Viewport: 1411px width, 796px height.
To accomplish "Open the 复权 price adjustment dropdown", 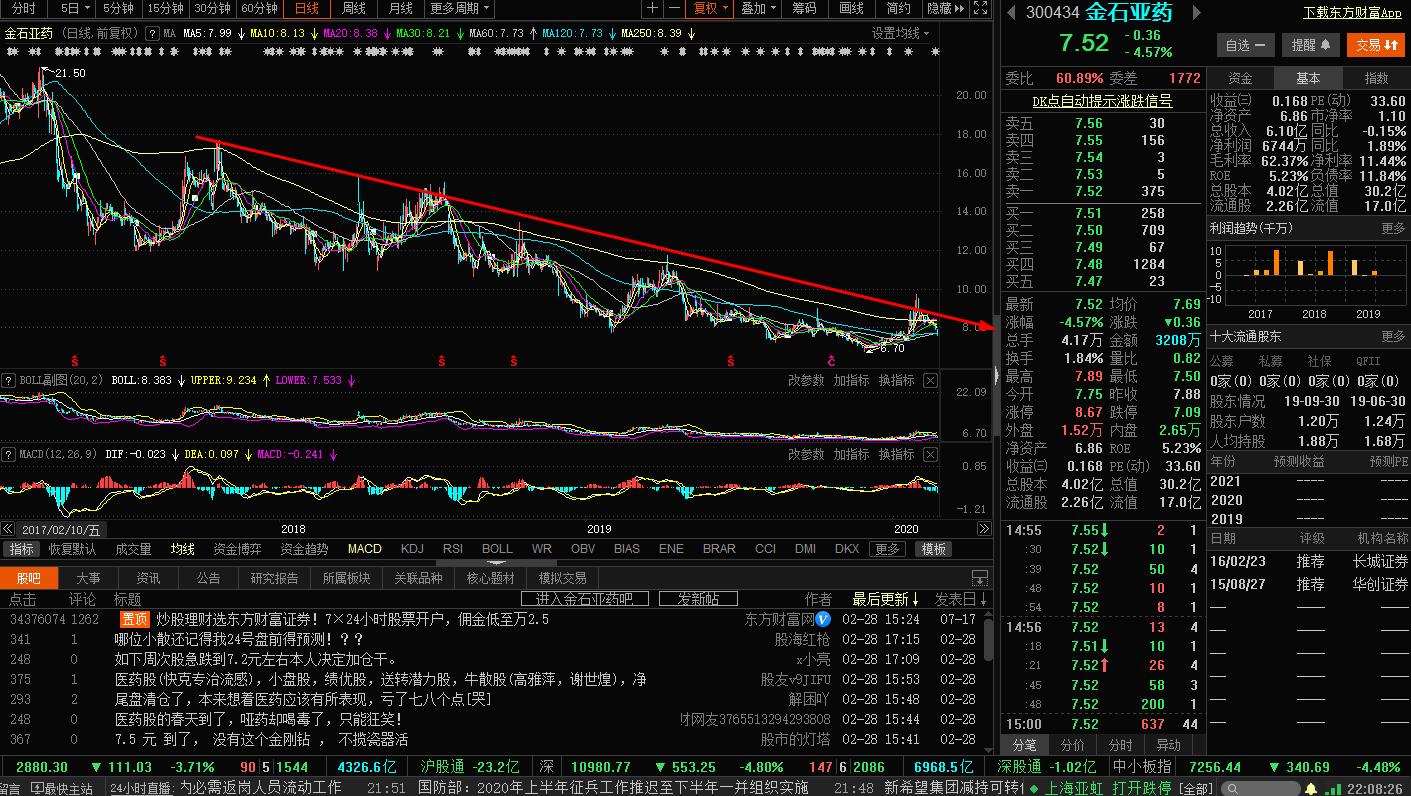I will [709, 9].
